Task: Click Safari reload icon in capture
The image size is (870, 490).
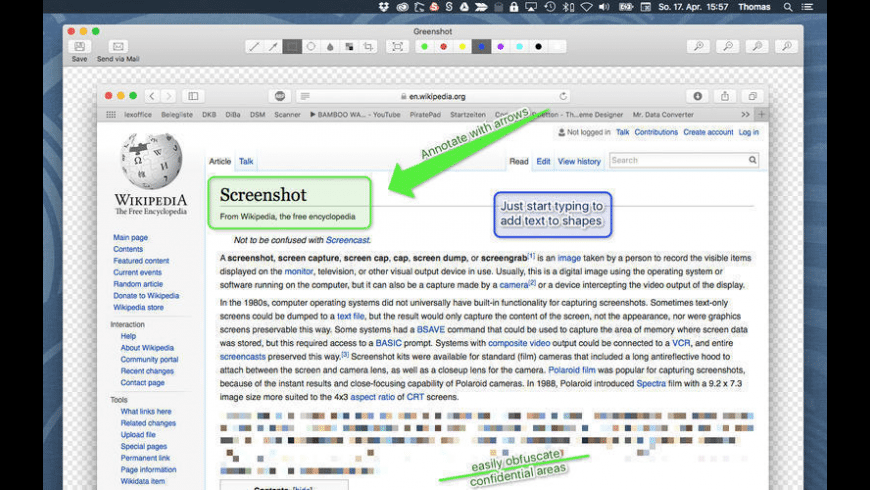Action: [563, 96]
